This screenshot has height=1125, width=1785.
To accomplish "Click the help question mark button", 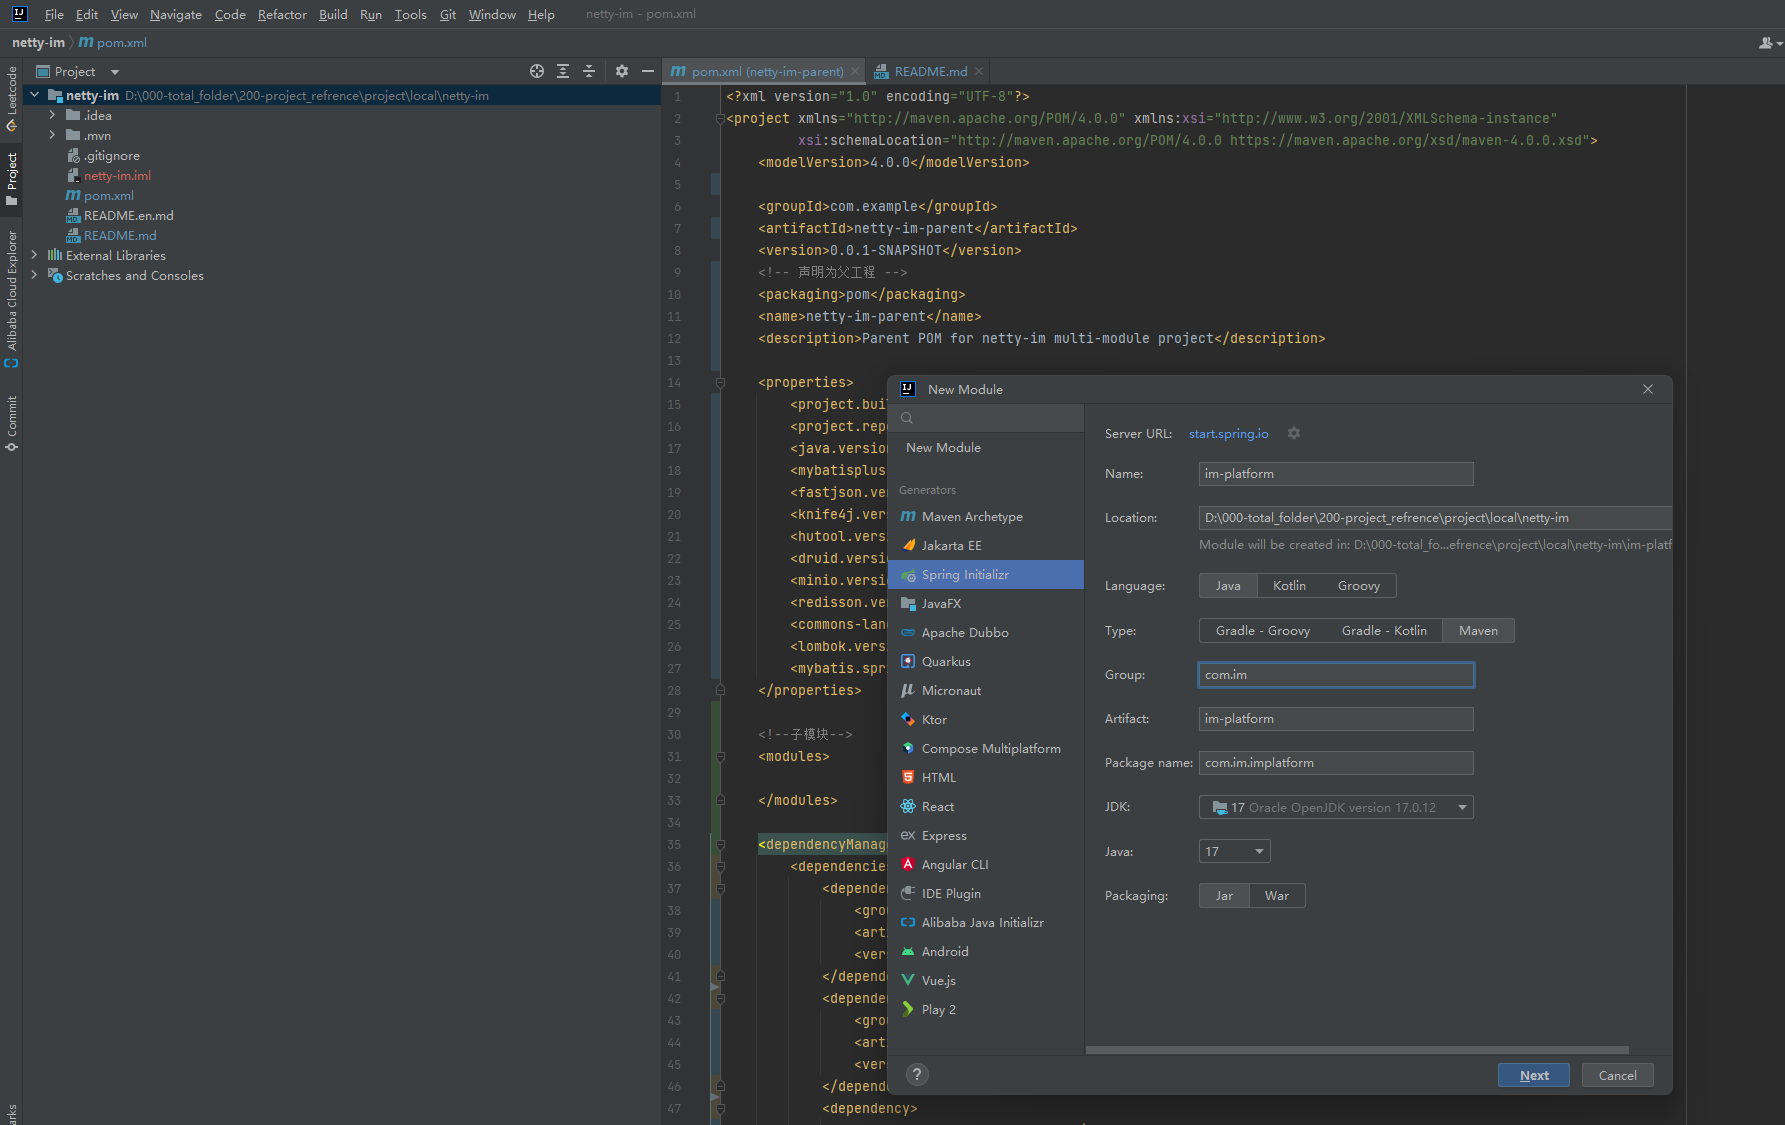I will click(x=917, y=1074).
